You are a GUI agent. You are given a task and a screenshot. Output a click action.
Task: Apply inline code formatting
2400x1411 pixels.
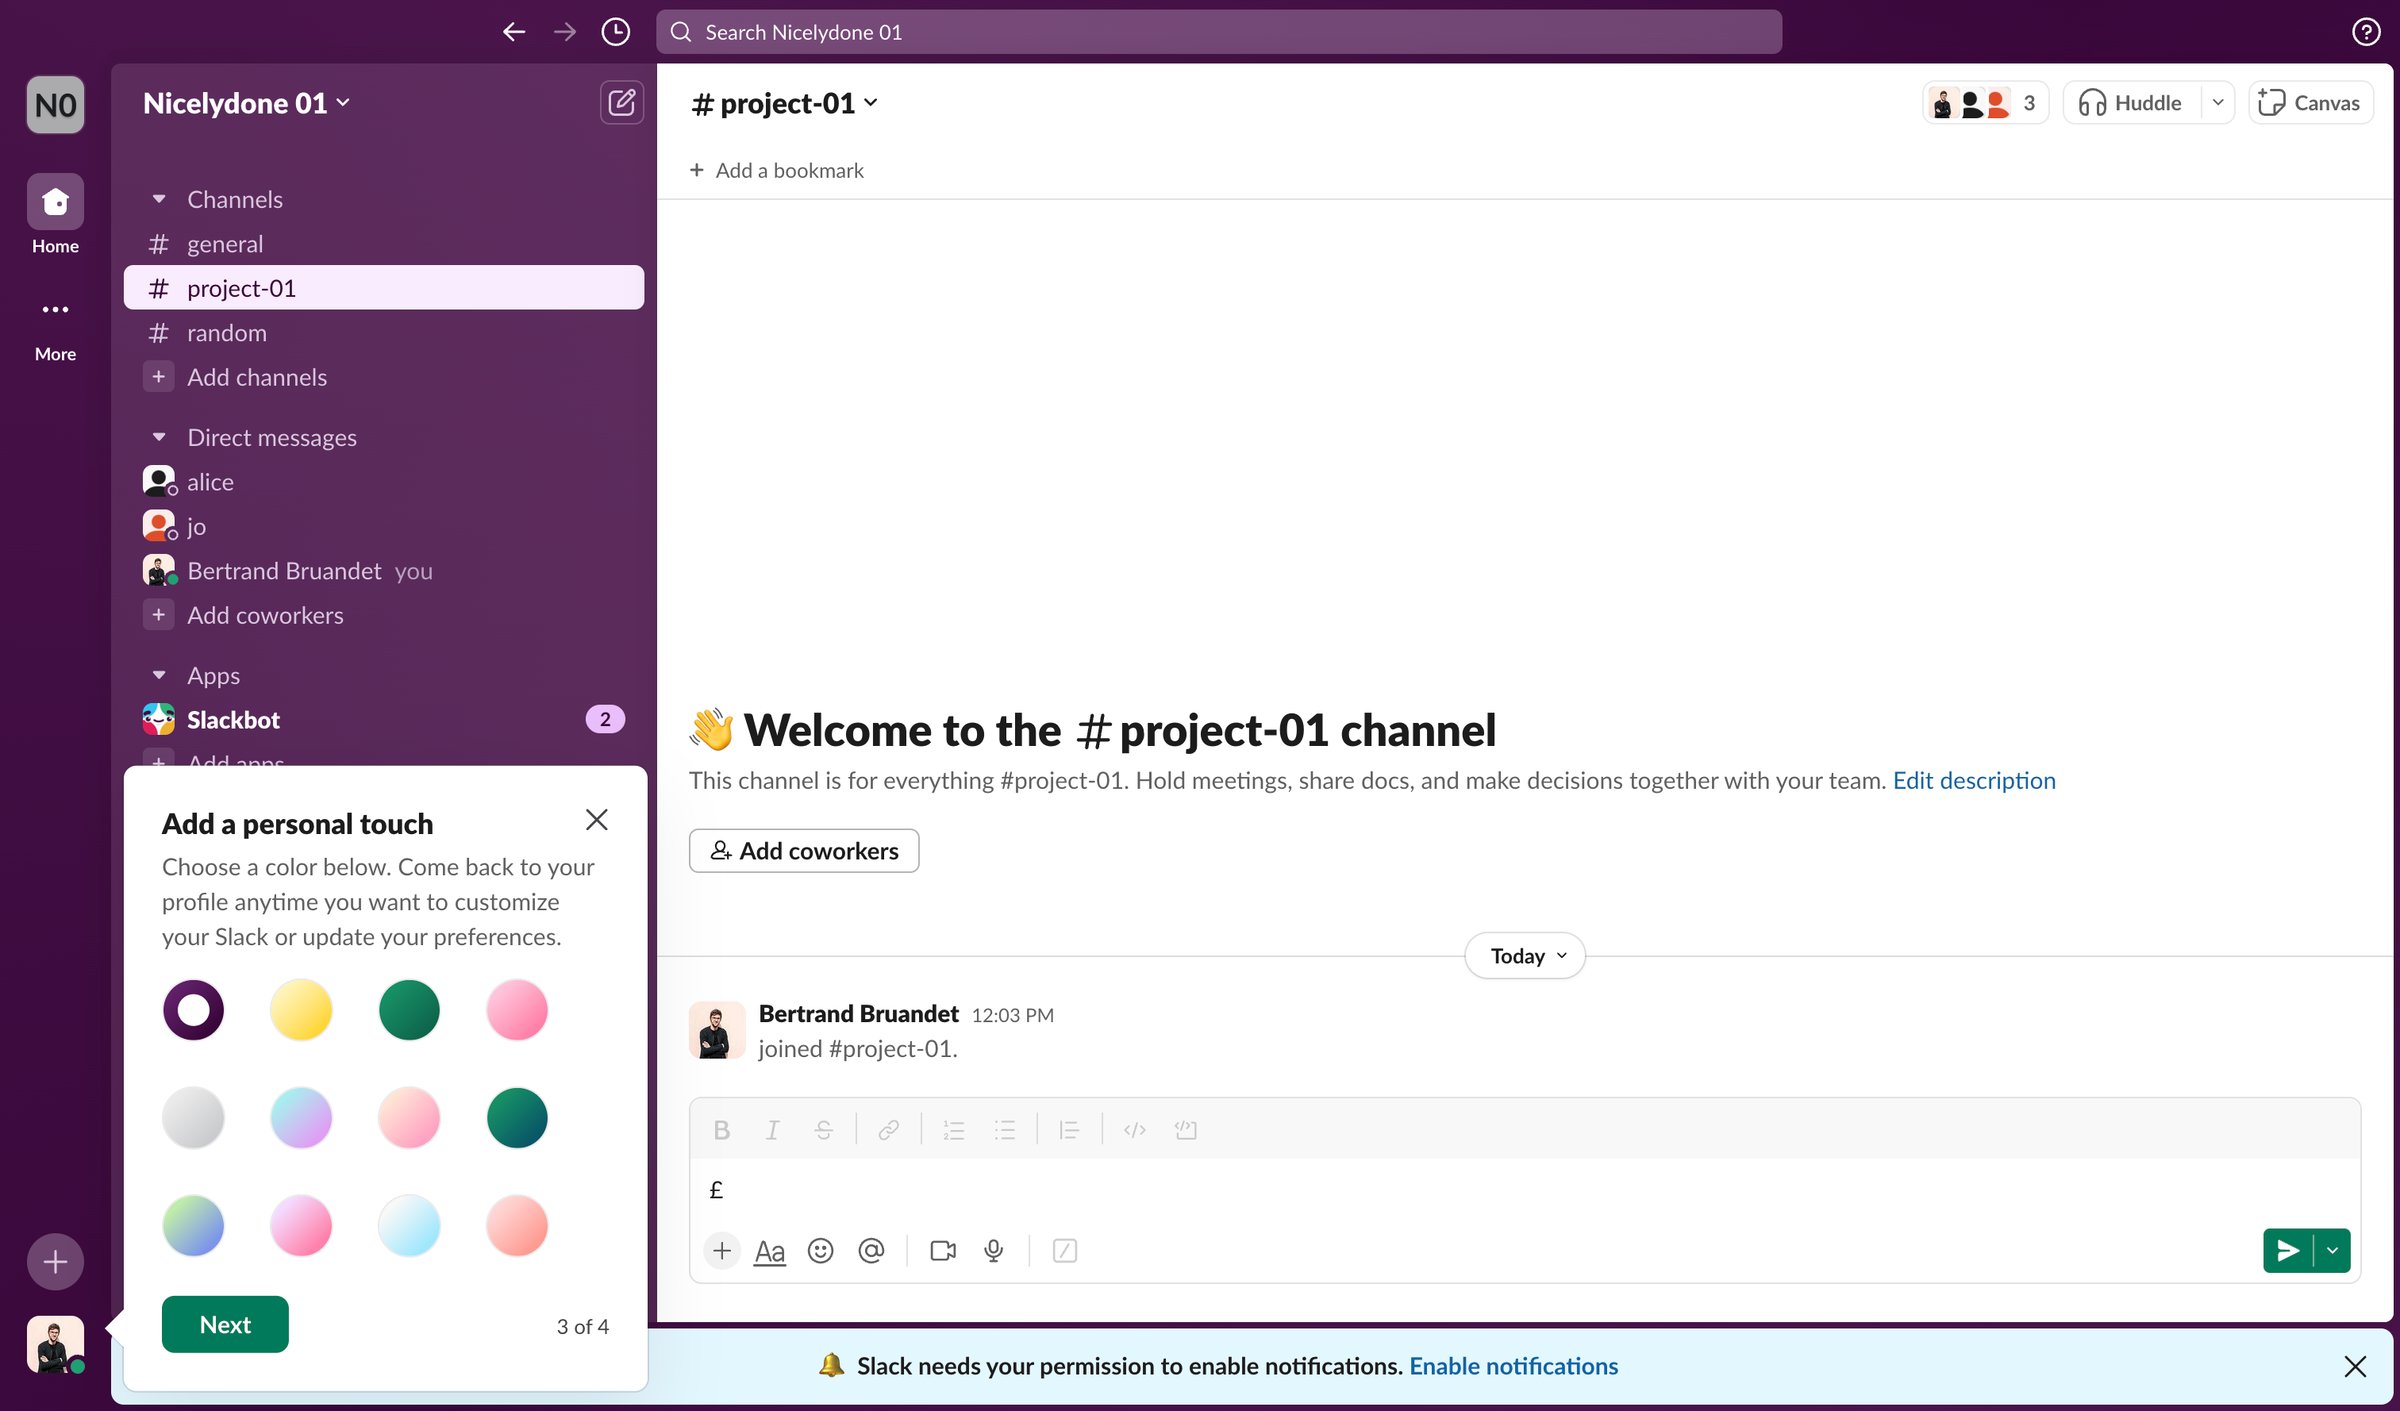[1134, 1130]
